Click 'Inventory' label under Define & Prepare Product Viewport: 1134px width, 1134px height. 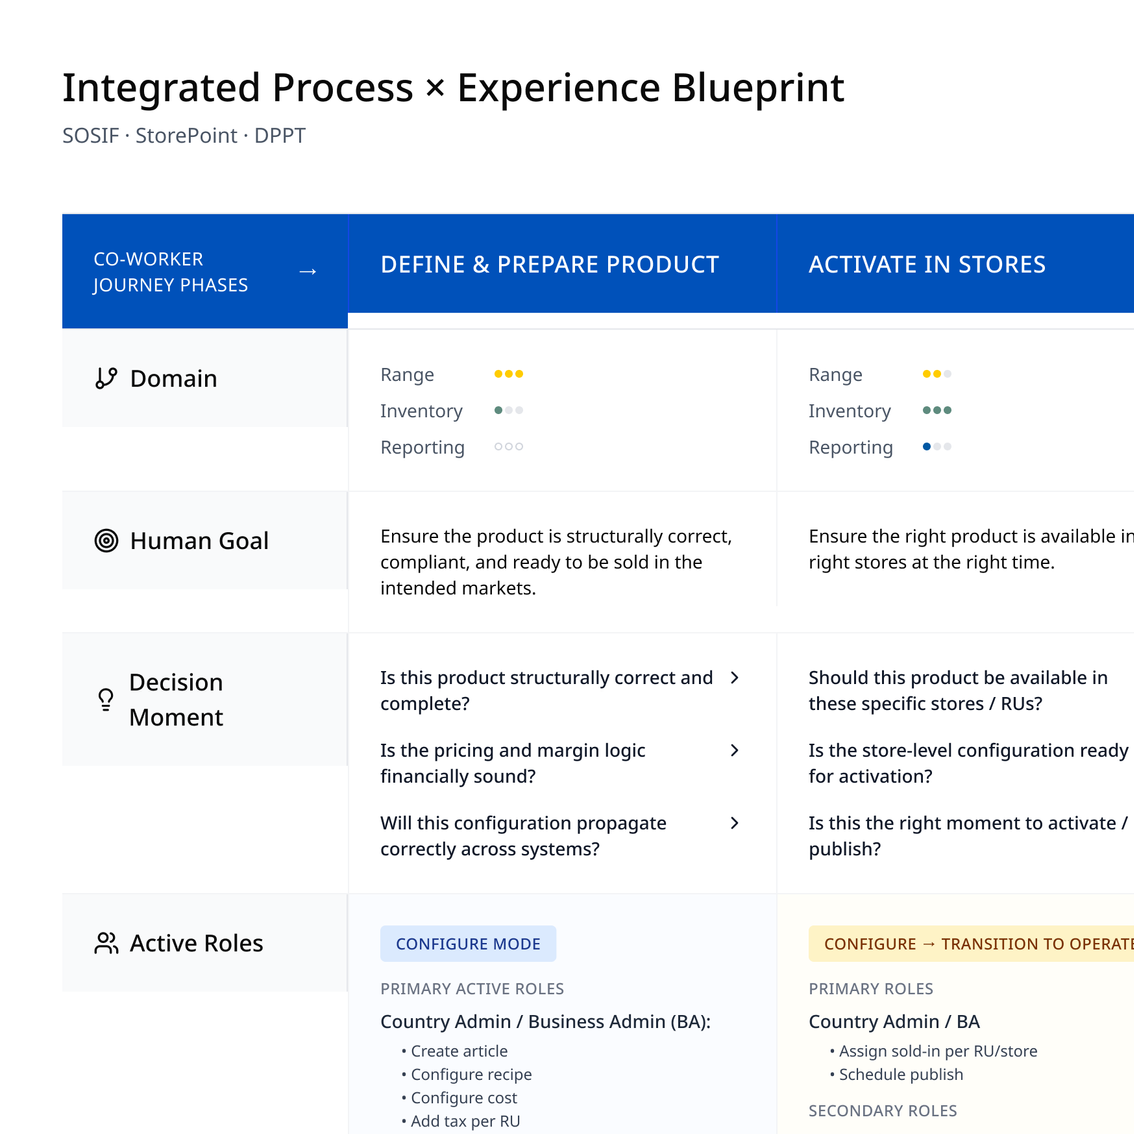coord(422,411)
